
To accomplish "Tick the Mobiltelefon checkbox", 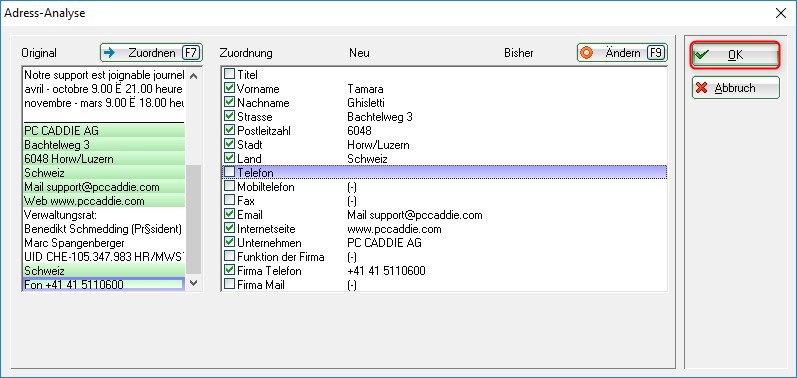I will click(230, 187).
